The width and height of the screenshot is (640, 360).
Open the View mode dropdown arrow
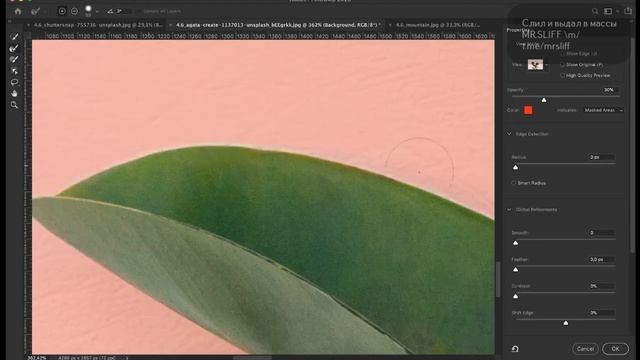[x=546, y=65]
